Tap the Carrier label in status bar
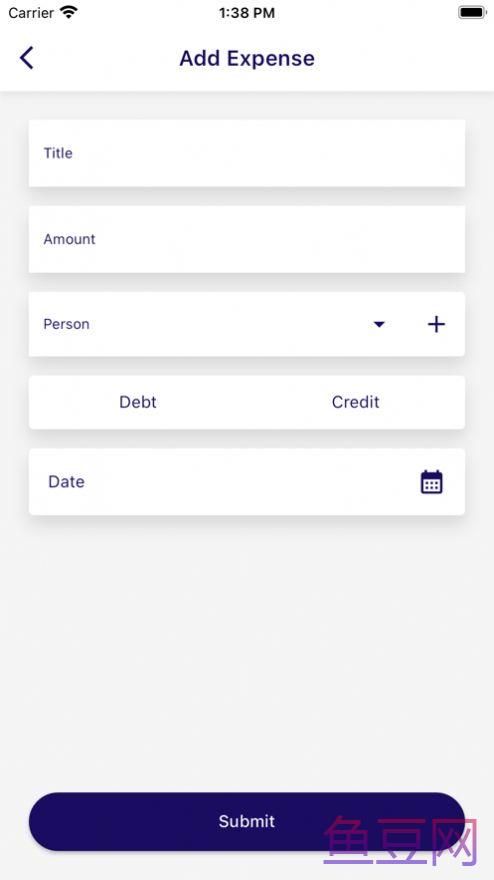The height and width of the screenshot is (880, 494). [x=31, y=12]
